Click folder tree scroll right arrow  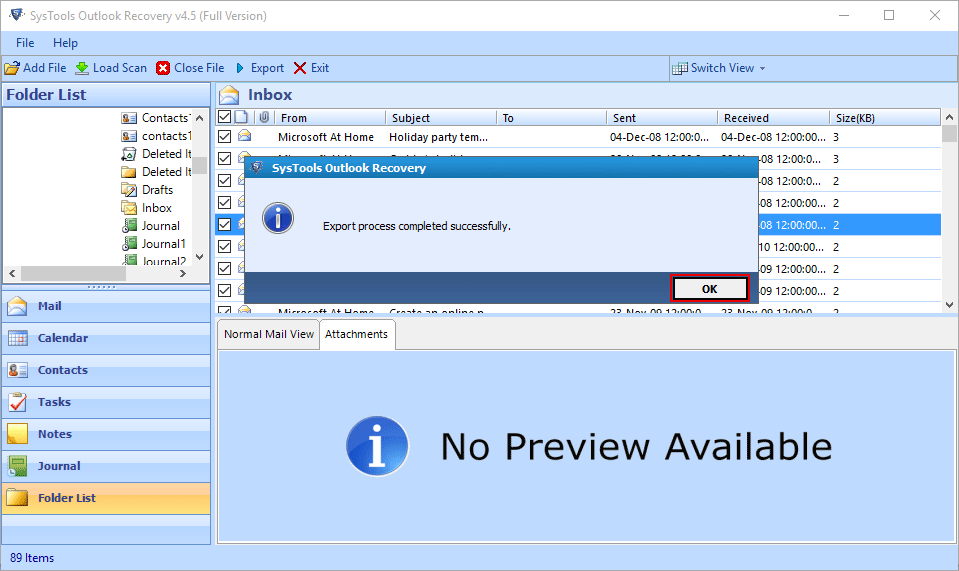point(182,273)
